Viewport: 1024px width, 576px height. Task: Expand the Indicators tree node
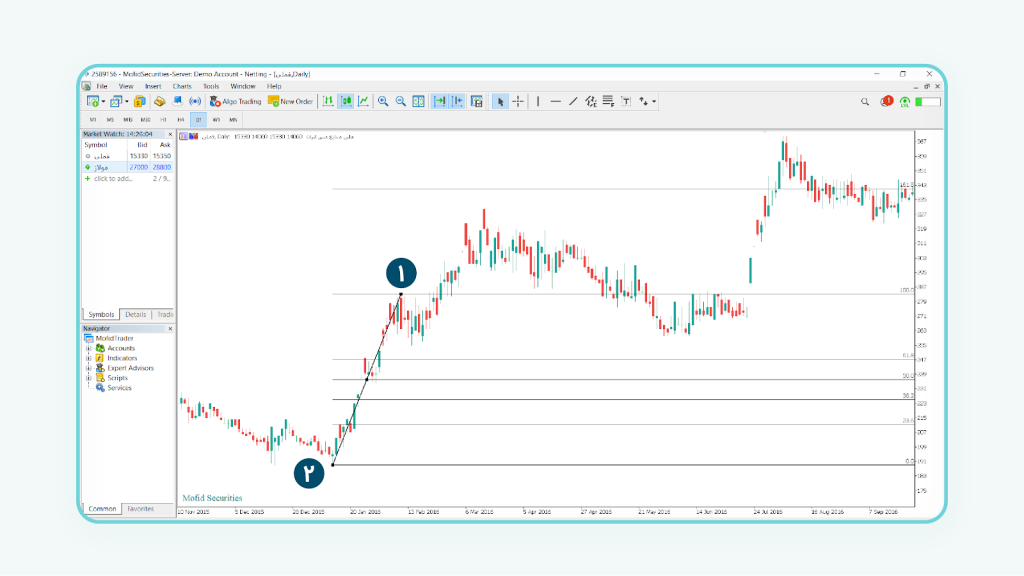coord(88,358)
